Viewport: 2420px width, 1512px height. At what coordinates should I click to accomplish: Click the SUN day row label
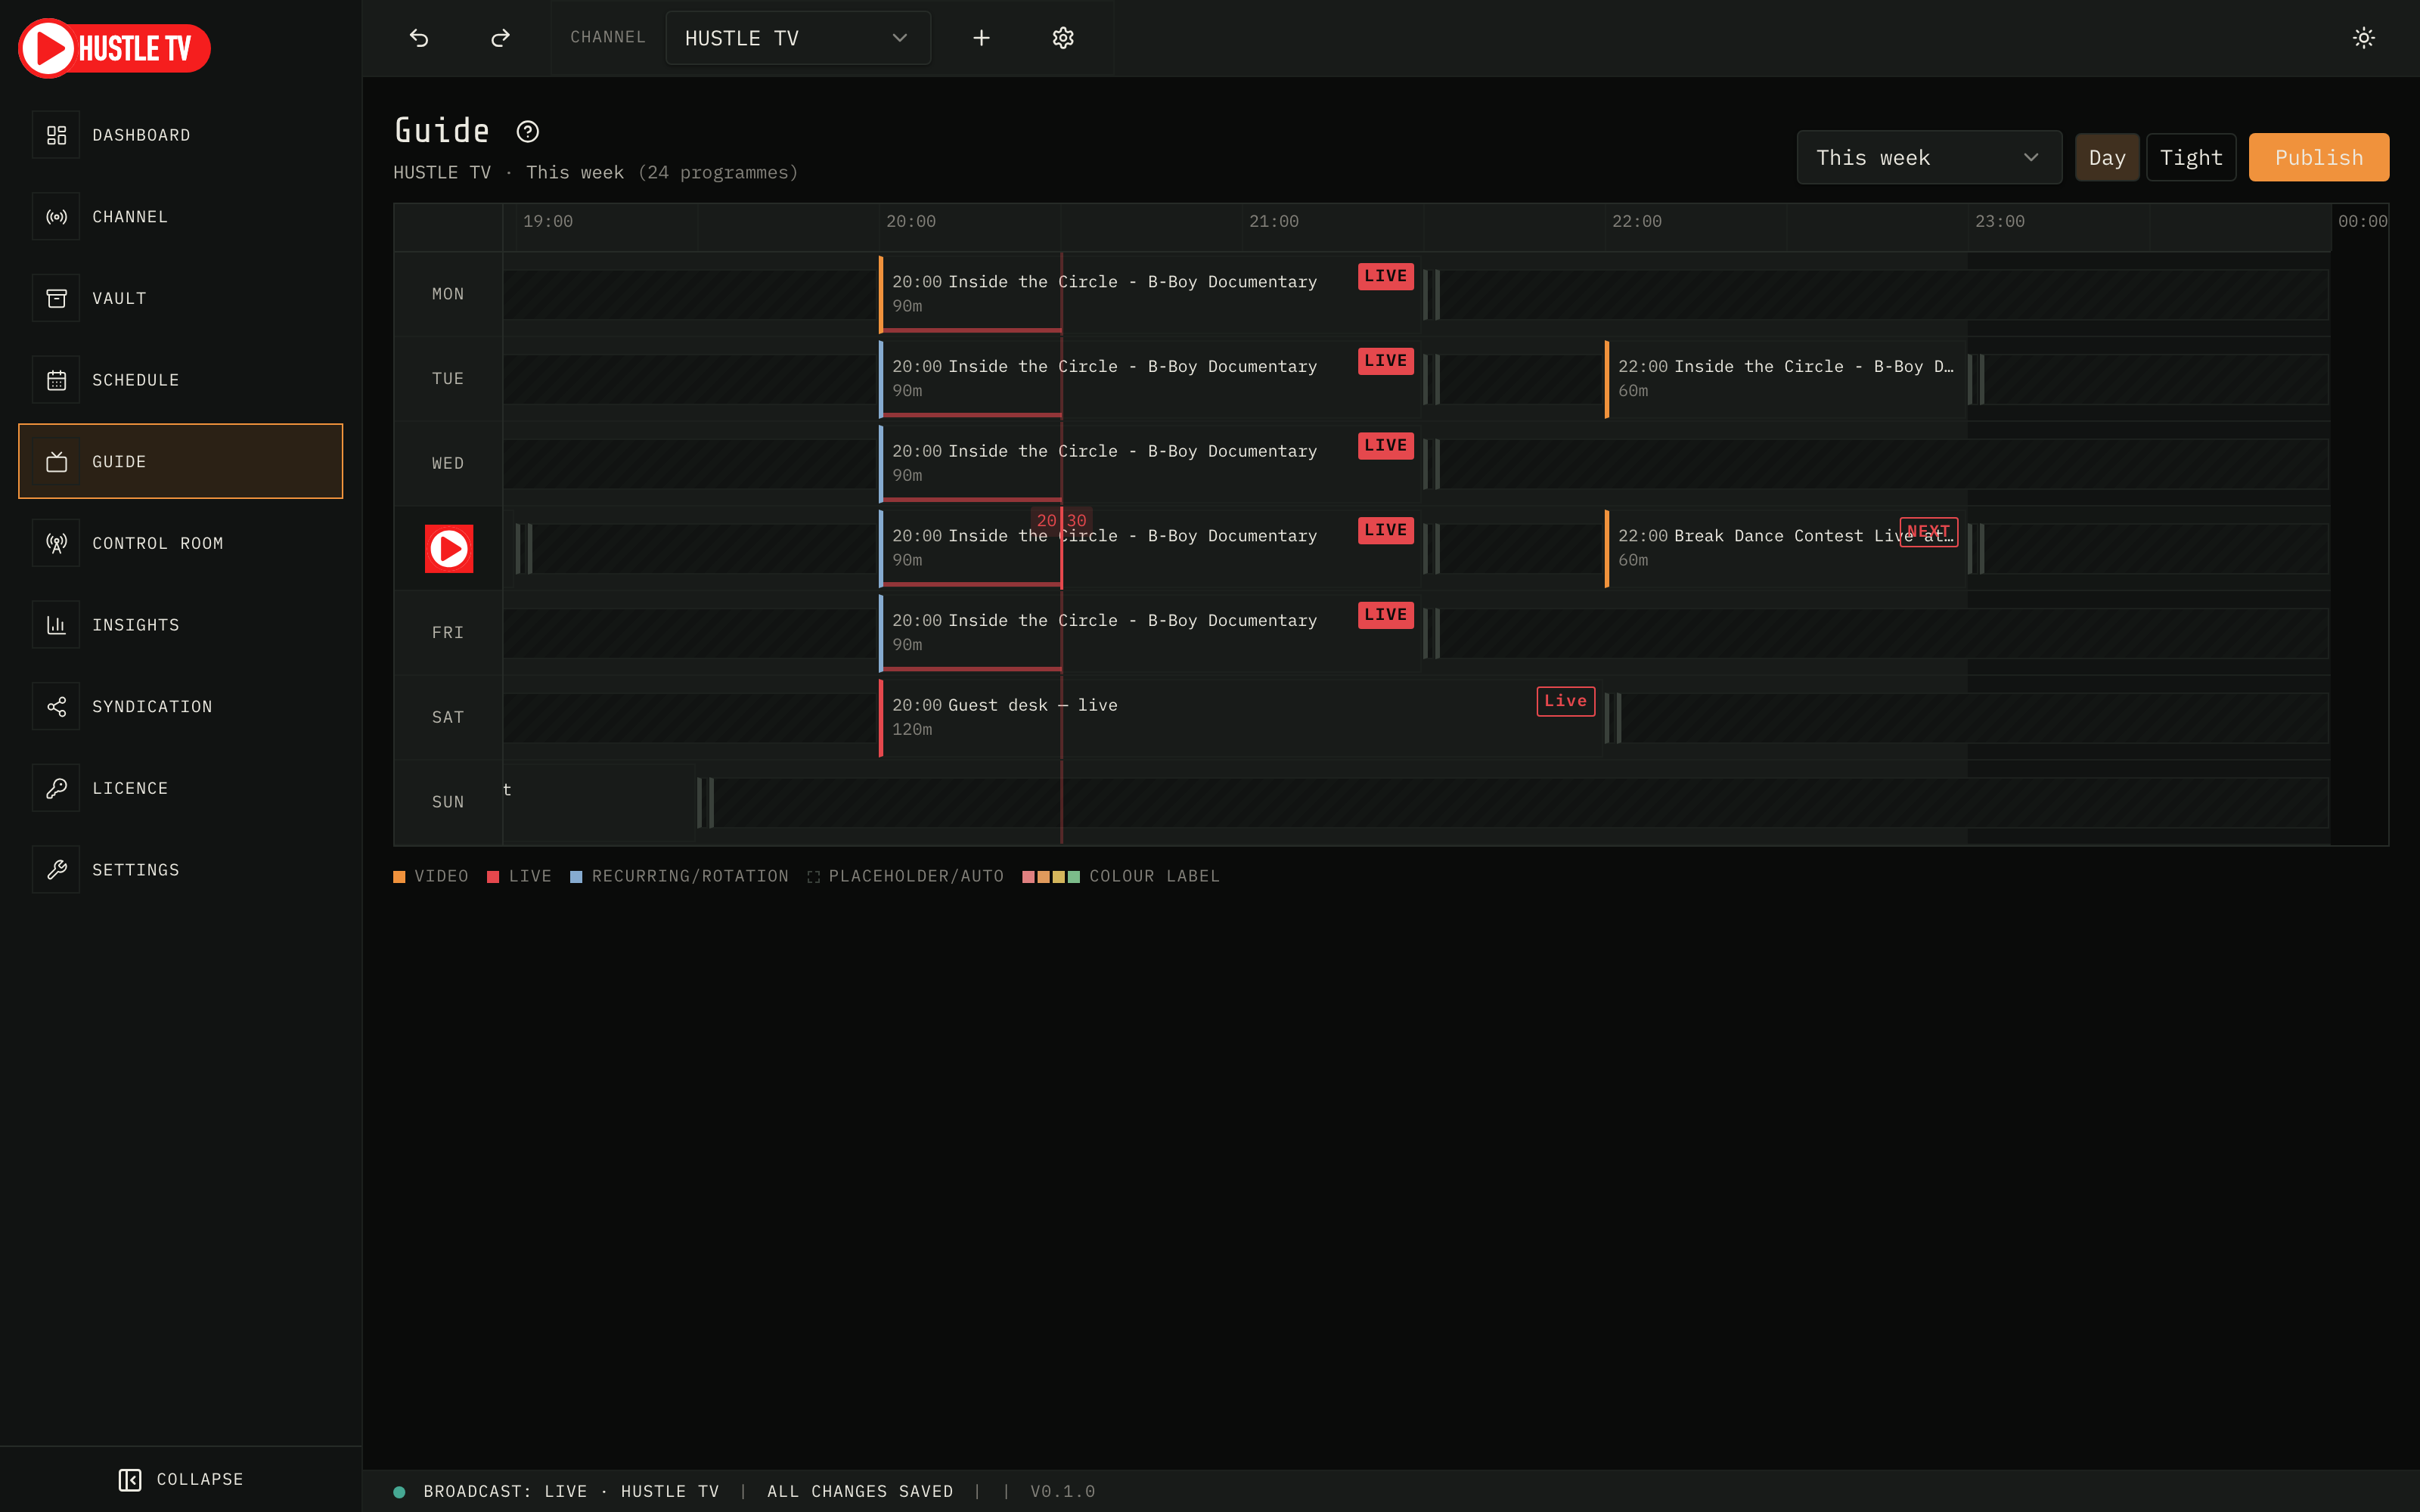tap(448, 802)
